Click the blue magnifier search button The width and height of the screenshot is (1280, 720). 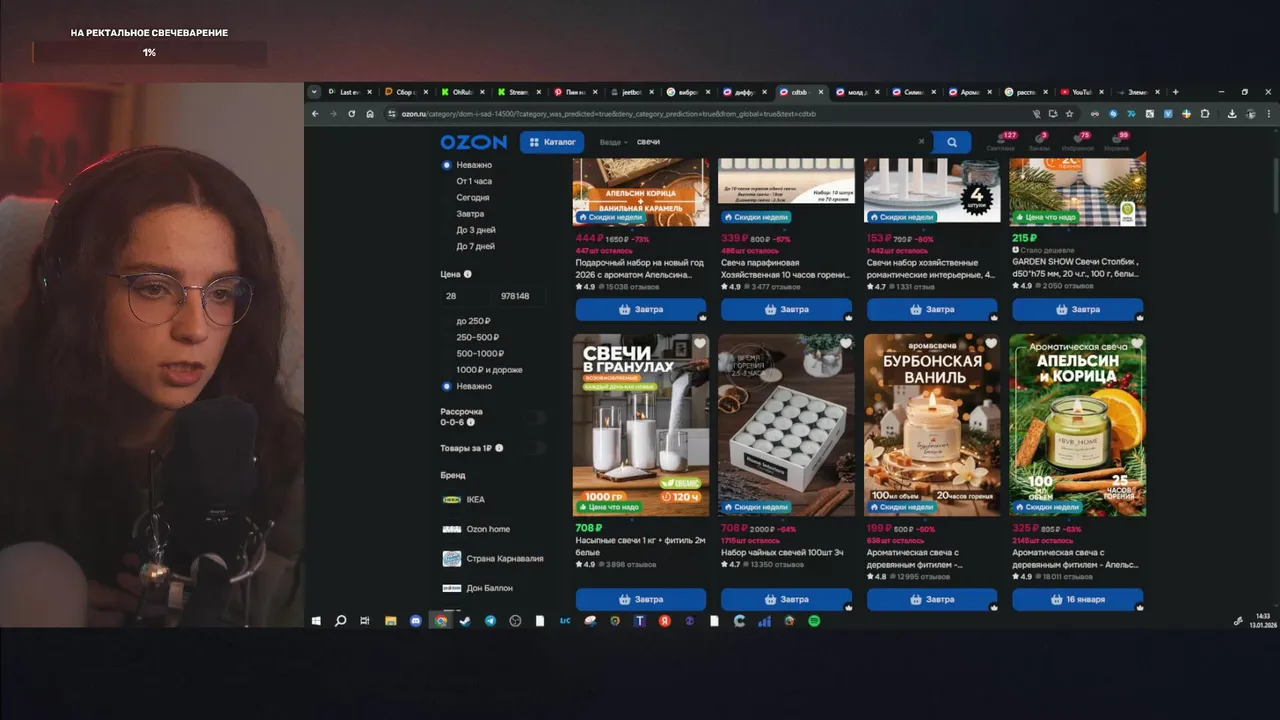point(952,142)
